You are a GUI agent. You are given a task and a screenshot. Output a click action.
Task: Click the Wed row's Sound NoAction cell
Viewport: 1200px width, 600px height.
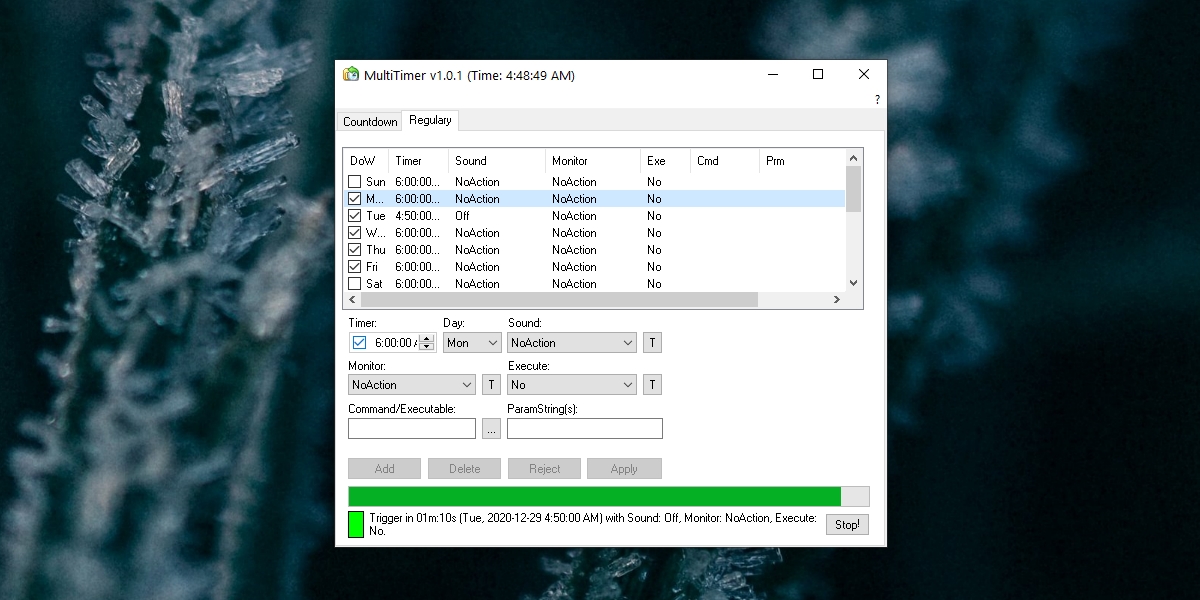(x=477, y=233)
